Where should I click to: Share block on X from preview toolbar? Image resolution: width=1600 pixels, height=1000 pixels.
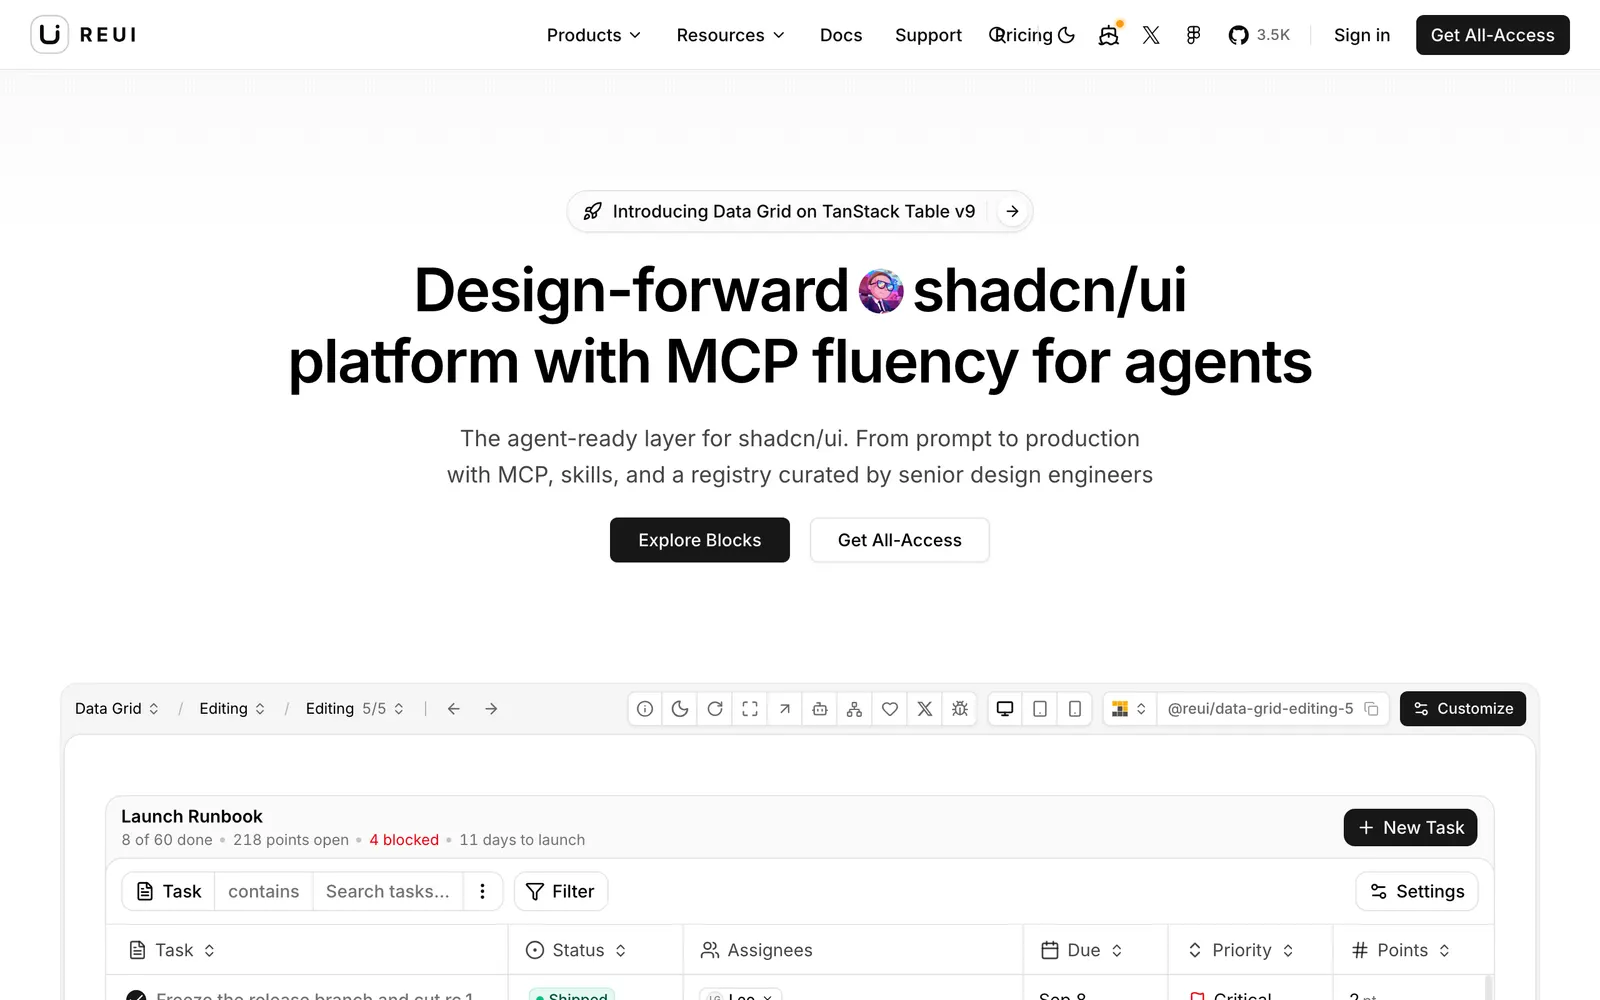(x=925, y=709)
